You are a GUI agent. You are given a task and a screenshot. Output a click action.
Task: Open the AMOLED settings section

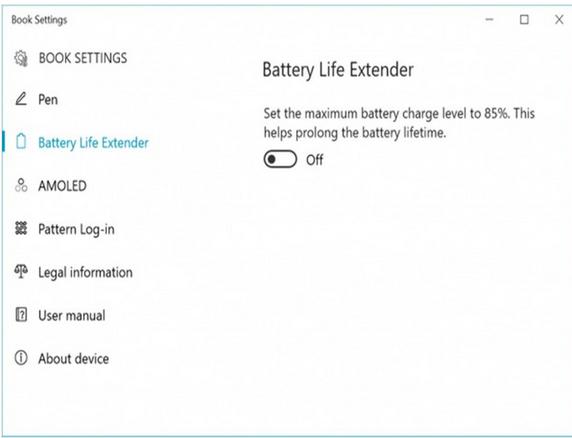pyautogui.click(x=62, y=186)
